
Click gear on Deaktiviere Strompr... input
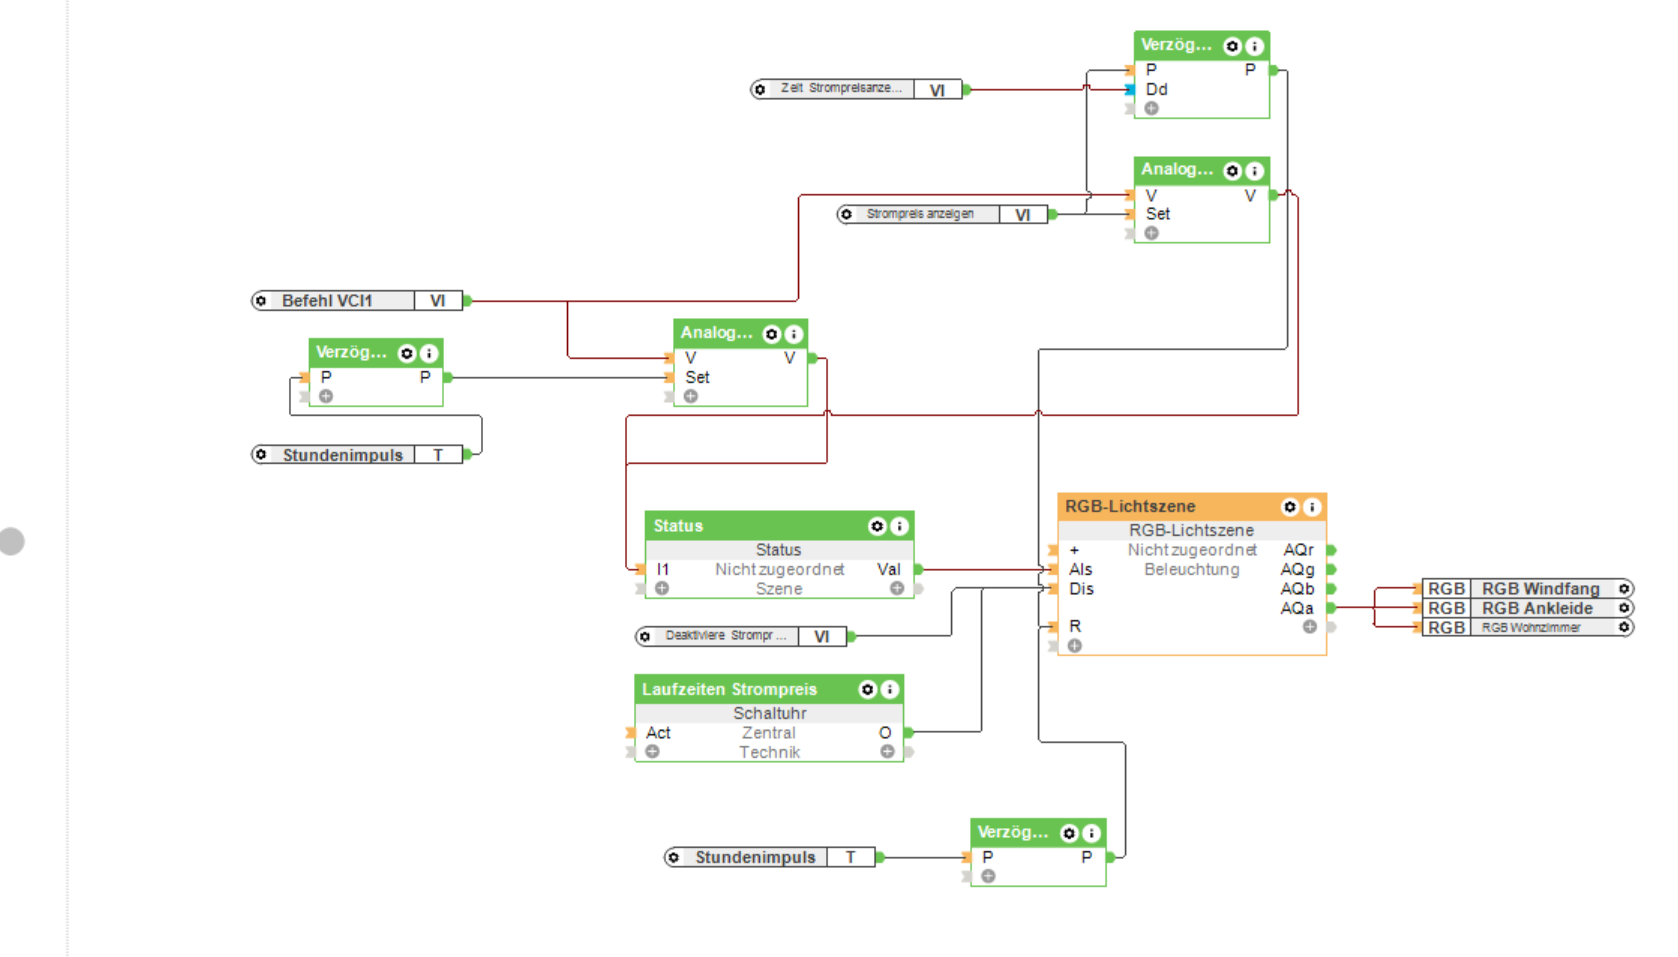pos(645,637)
